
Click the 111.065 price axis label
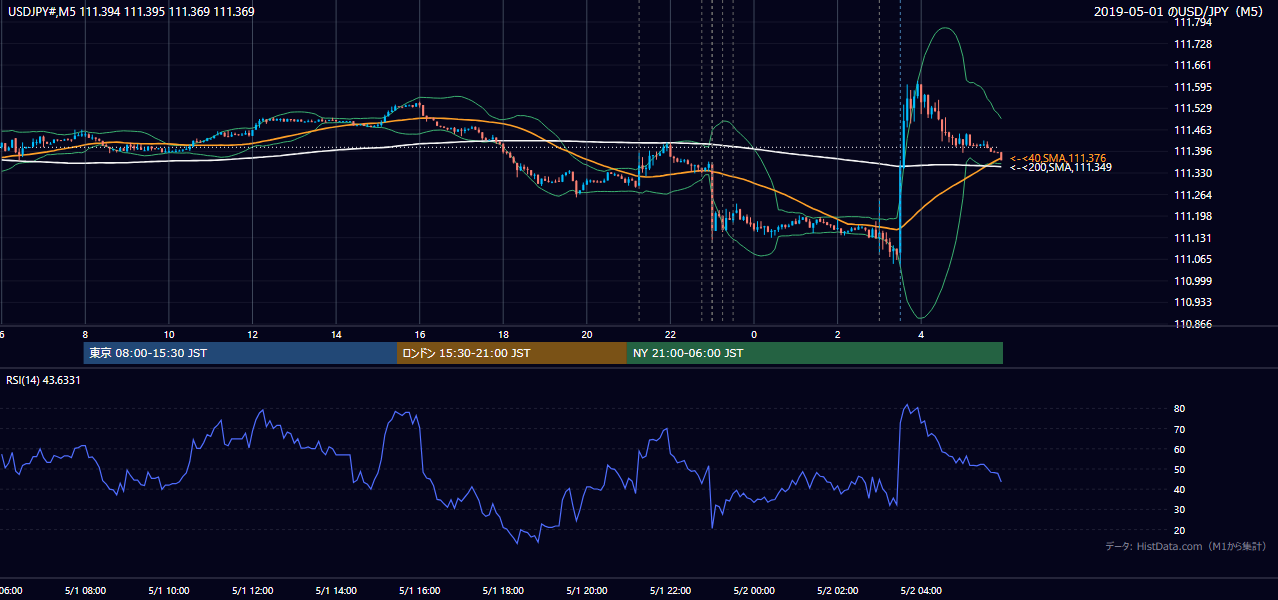point(1193,259)
